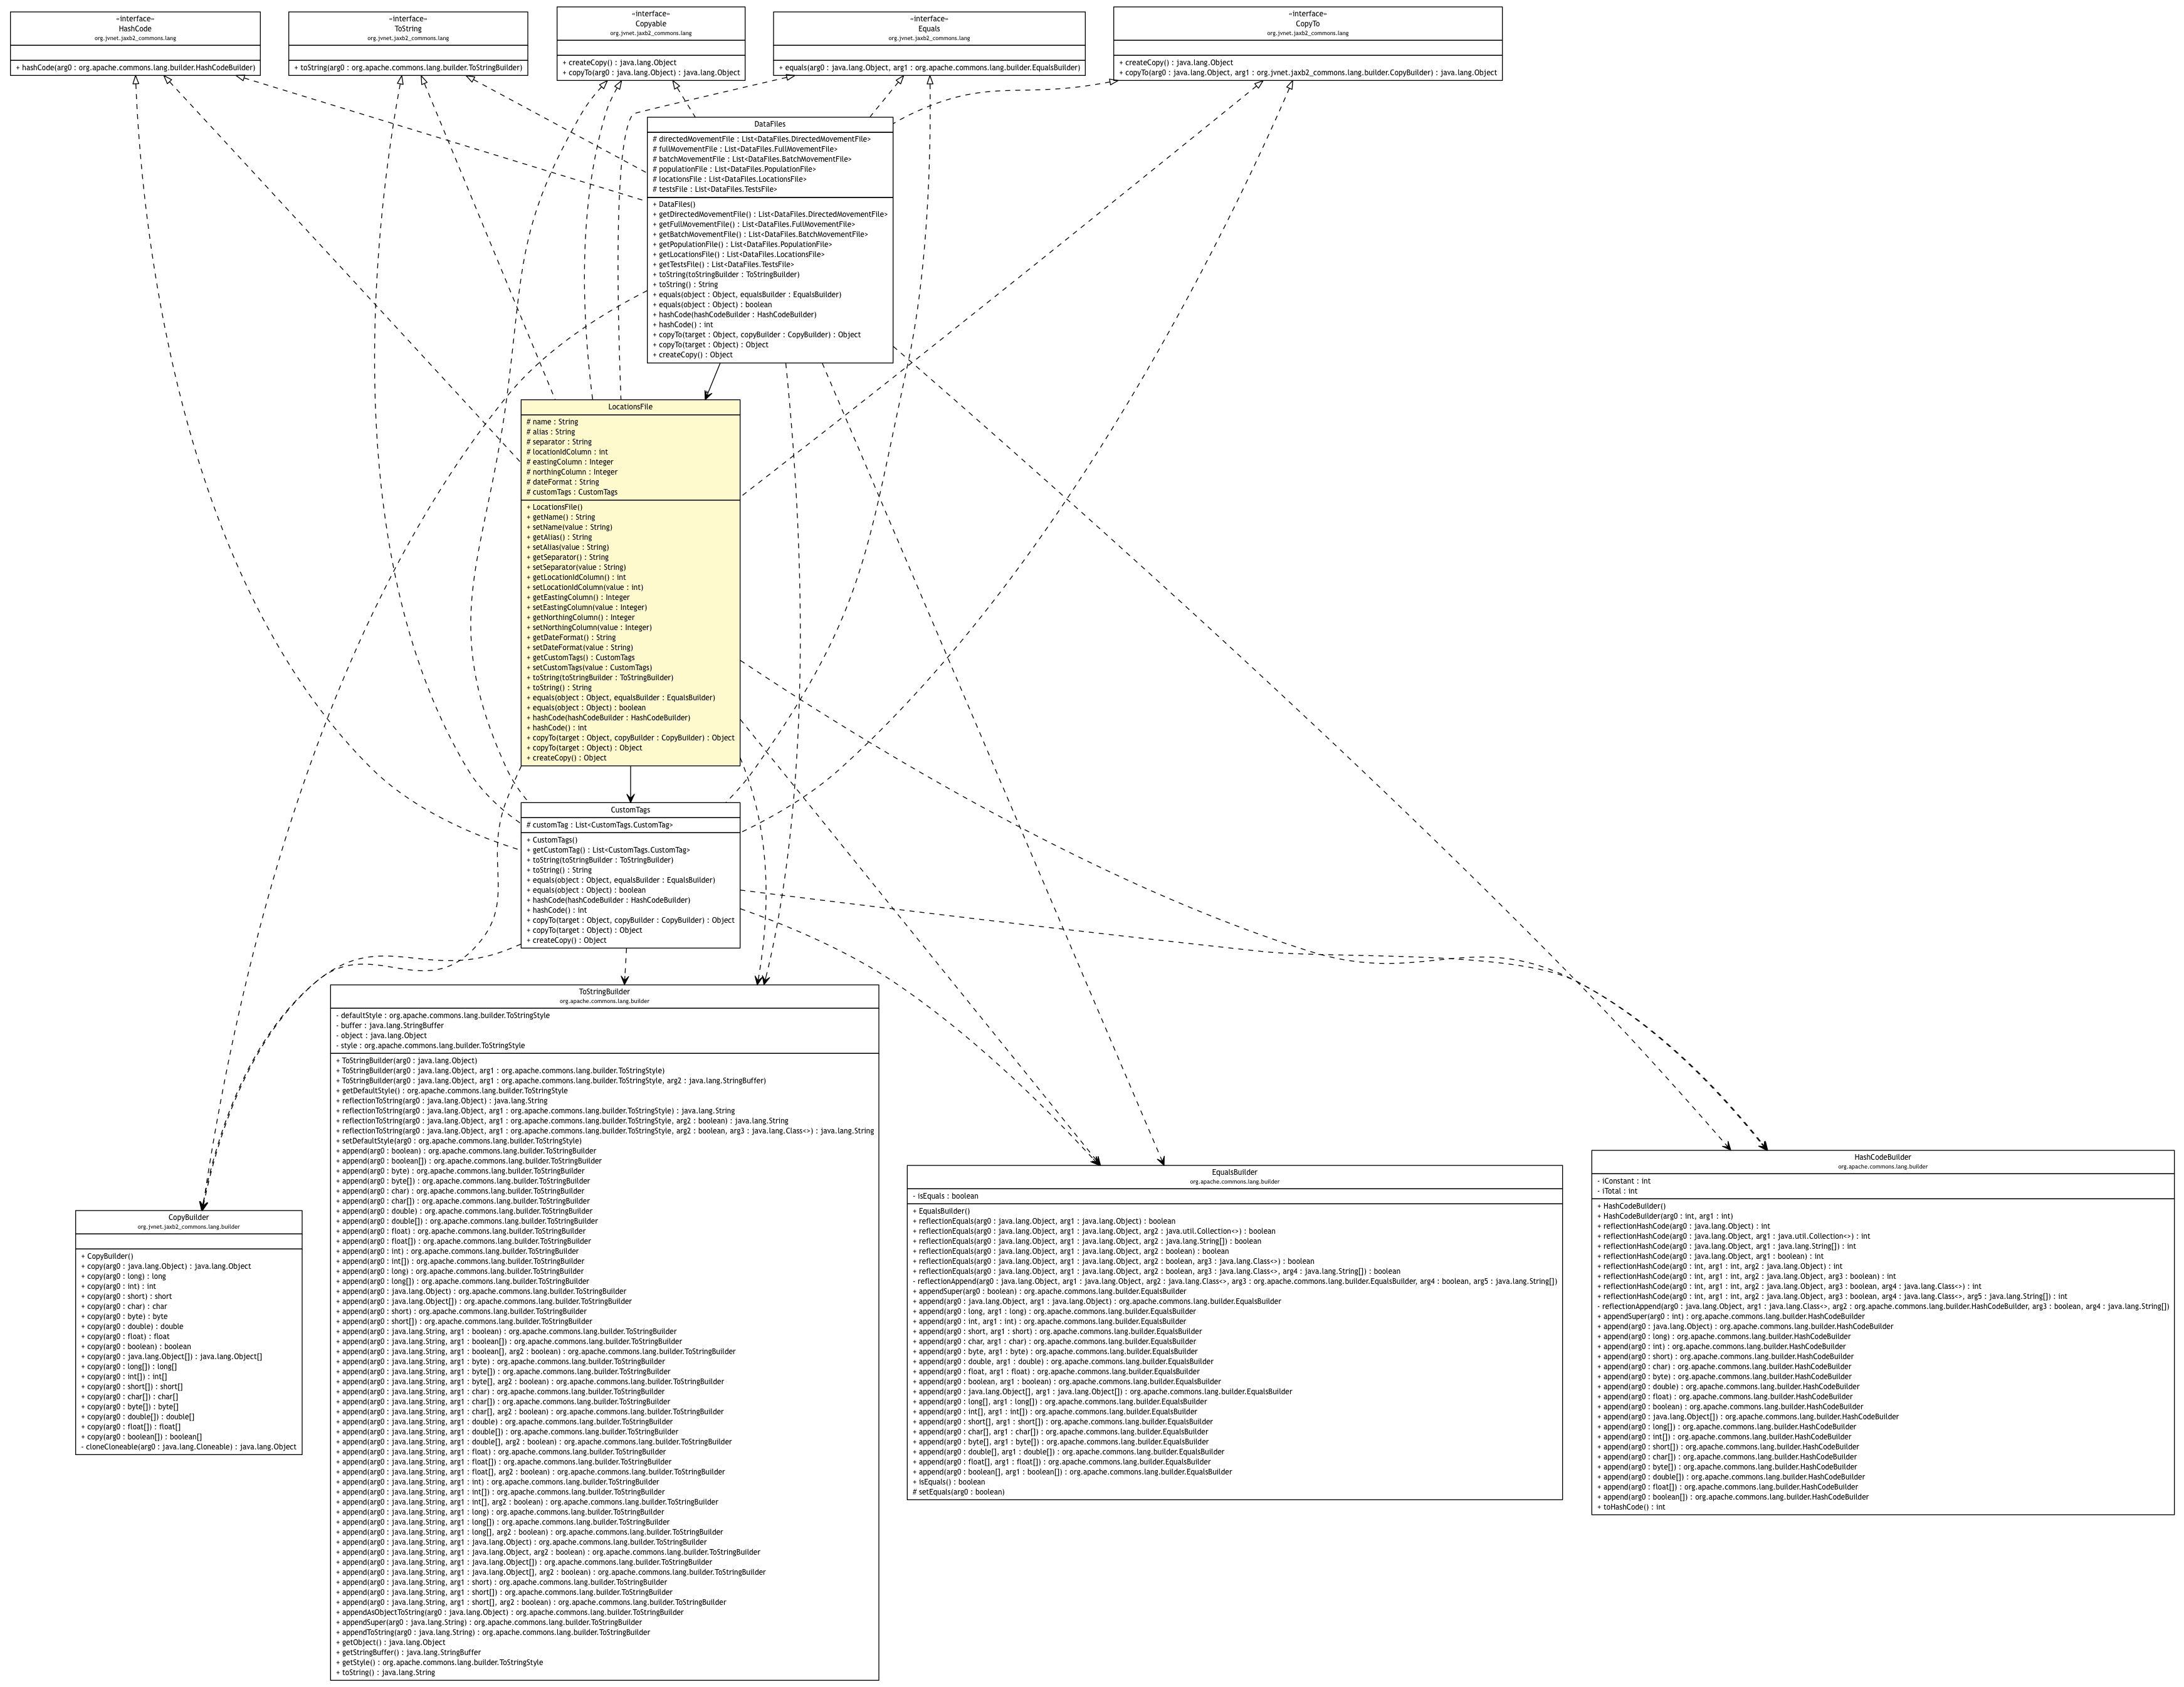
Task: Click the HashCode interface title
Action: pos(135,29)
